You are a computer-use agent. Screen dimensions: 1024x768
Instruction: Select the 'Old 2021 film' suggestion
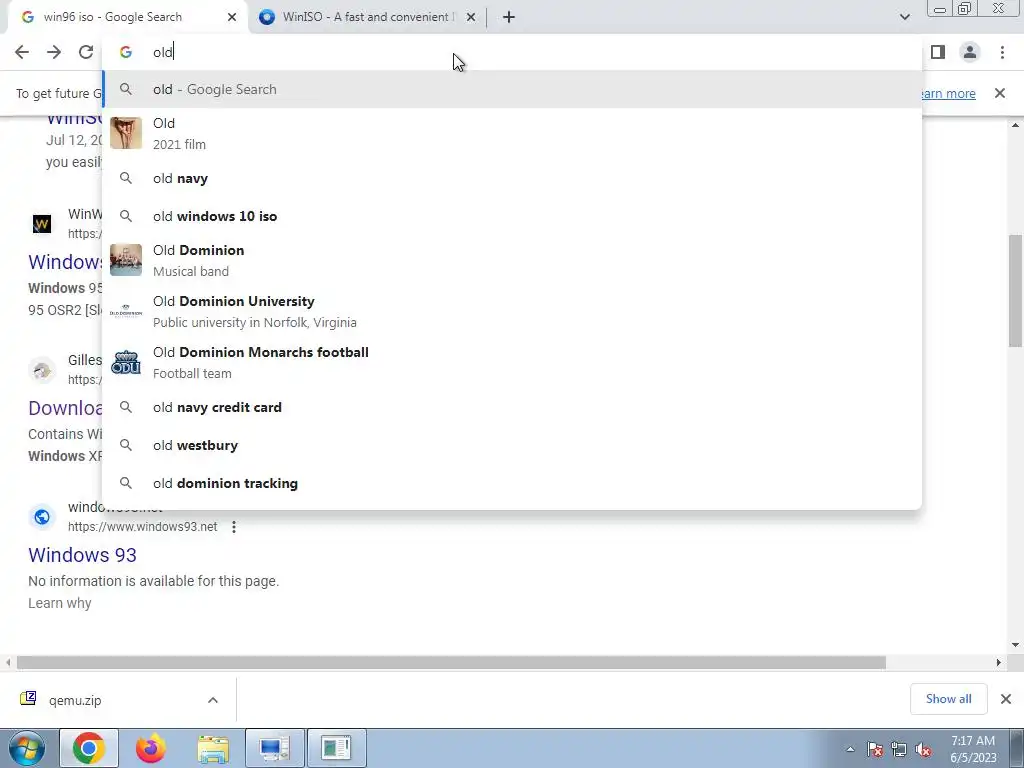[512, 133]
